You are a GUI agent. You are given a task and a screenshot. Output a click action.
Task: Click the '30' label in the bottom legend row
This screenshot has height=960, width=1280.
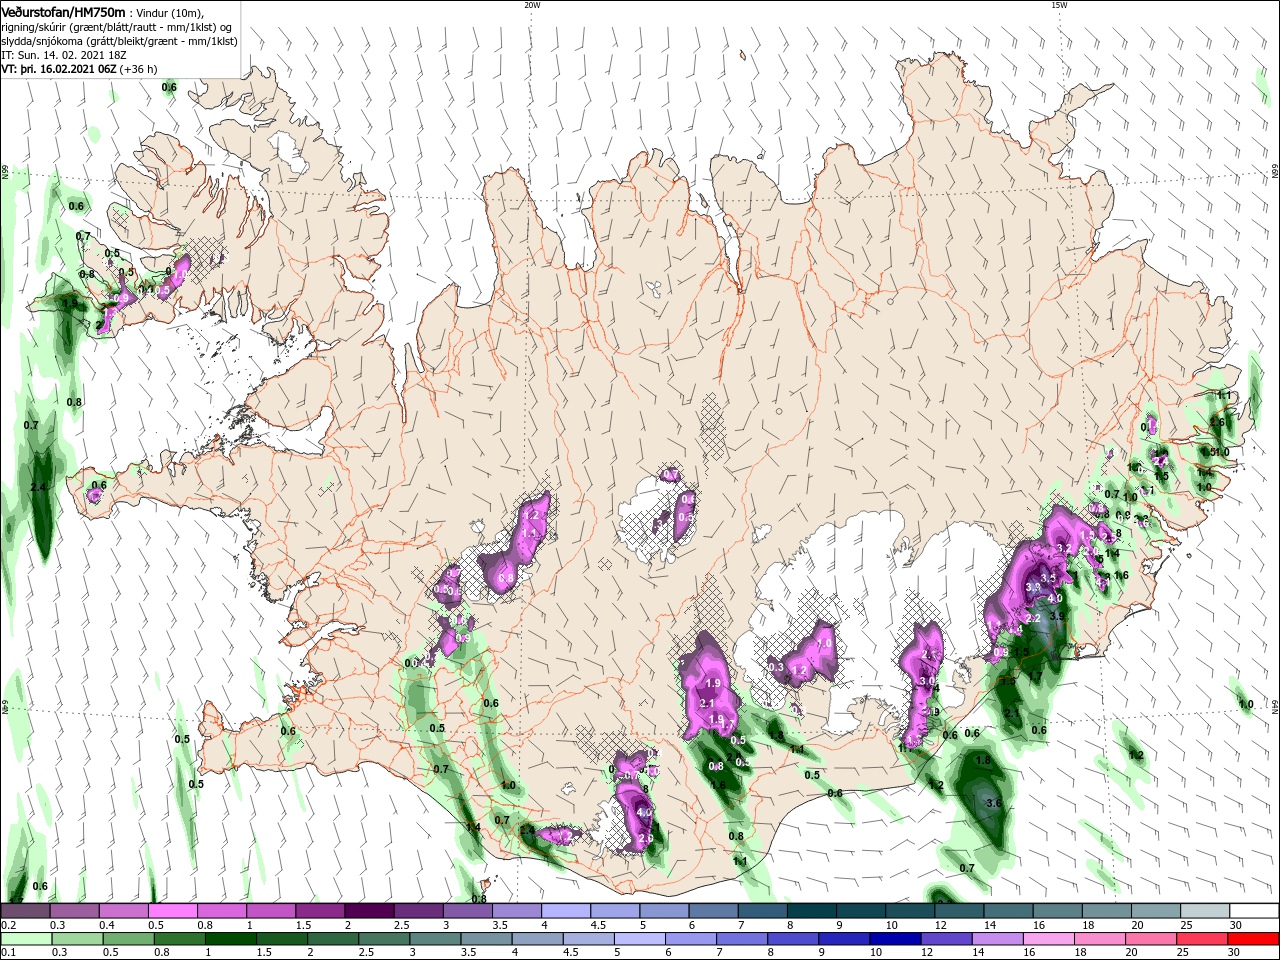click(1236, 953)
